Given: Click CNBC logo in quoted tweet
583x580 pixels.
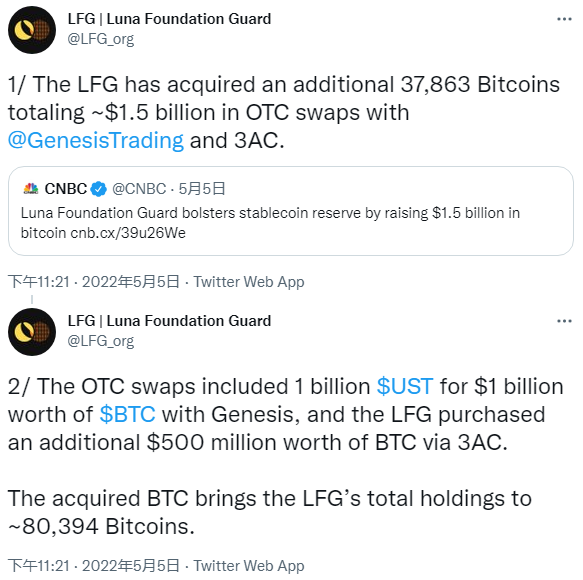Looking at the screenshot, I should coord(30,189).
